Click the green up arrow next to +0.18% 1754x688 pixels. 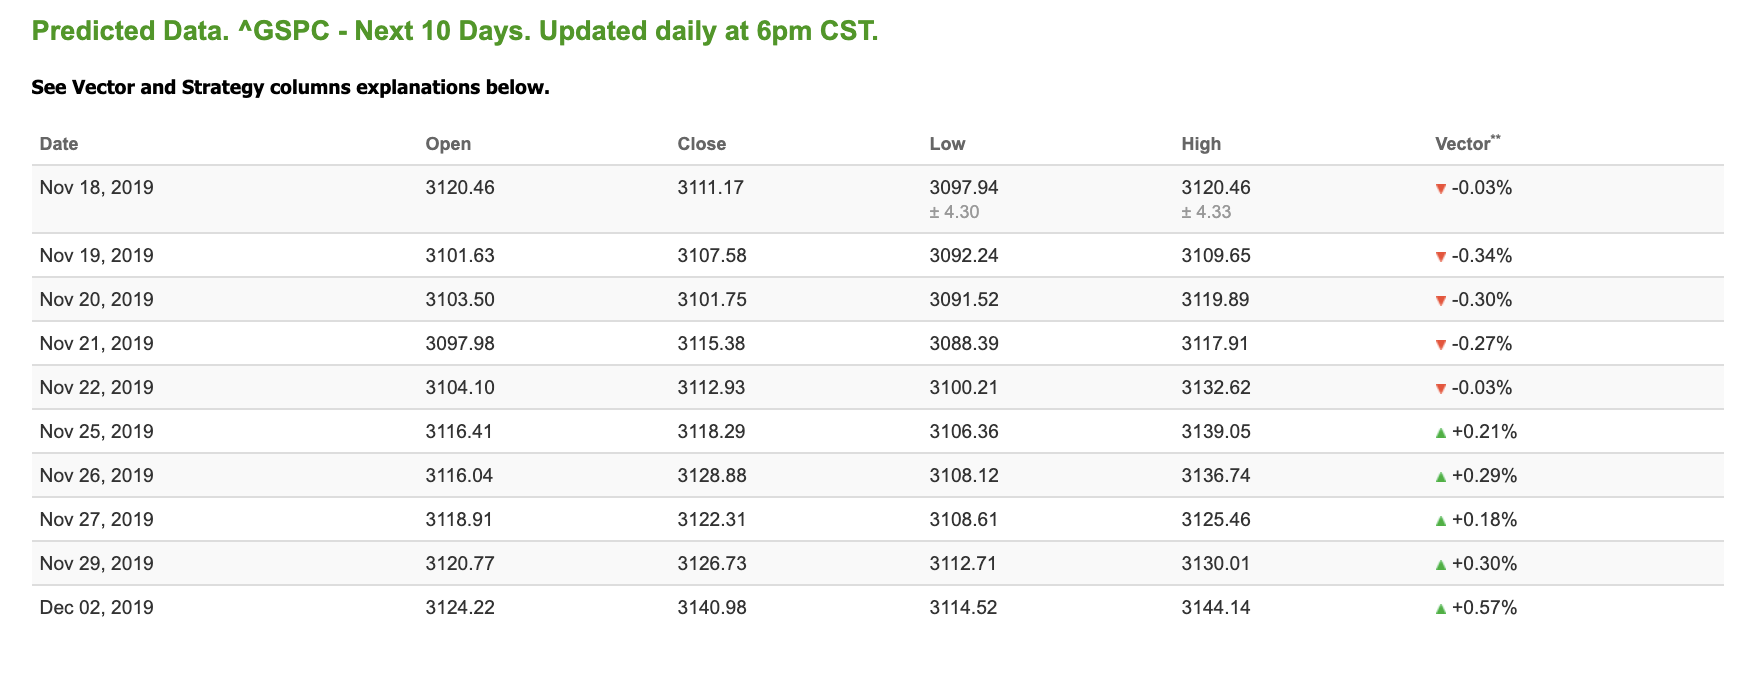pos(1440,521)
